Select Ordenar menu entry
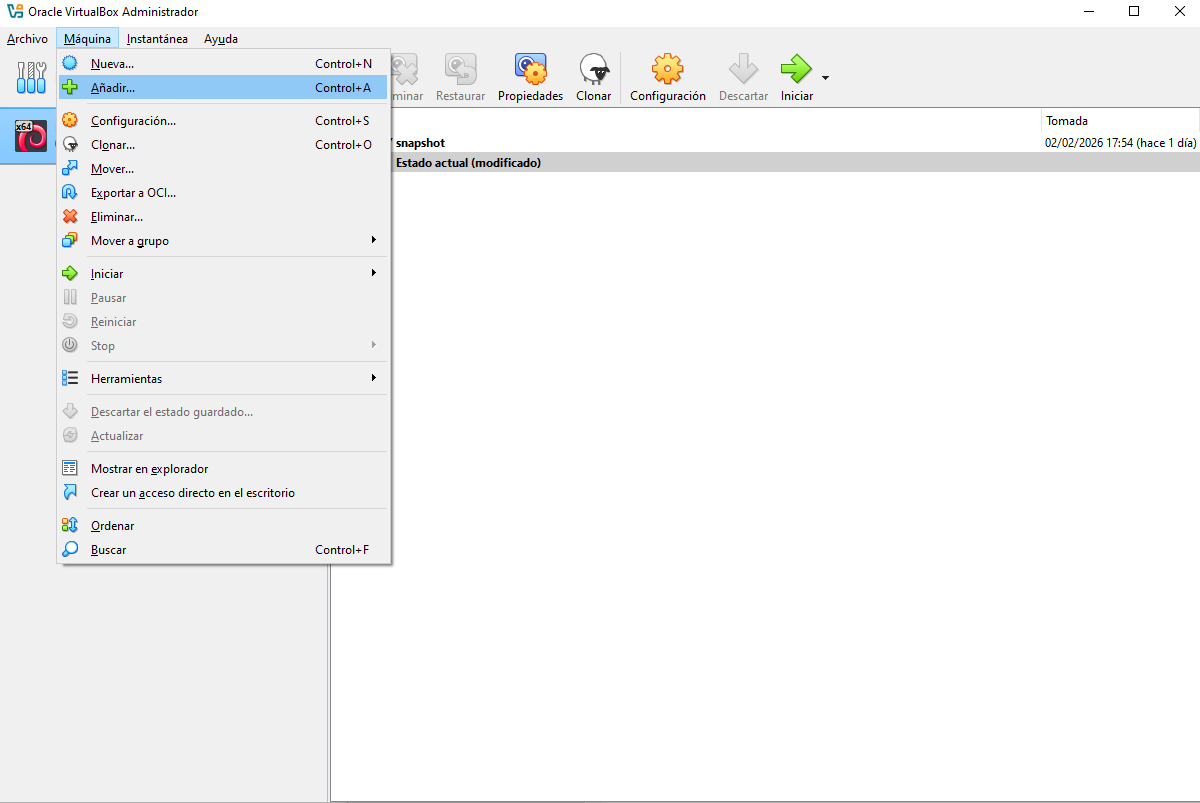Screen dimensions: 1200x803 pyautogui.click(x=223, y=525)
